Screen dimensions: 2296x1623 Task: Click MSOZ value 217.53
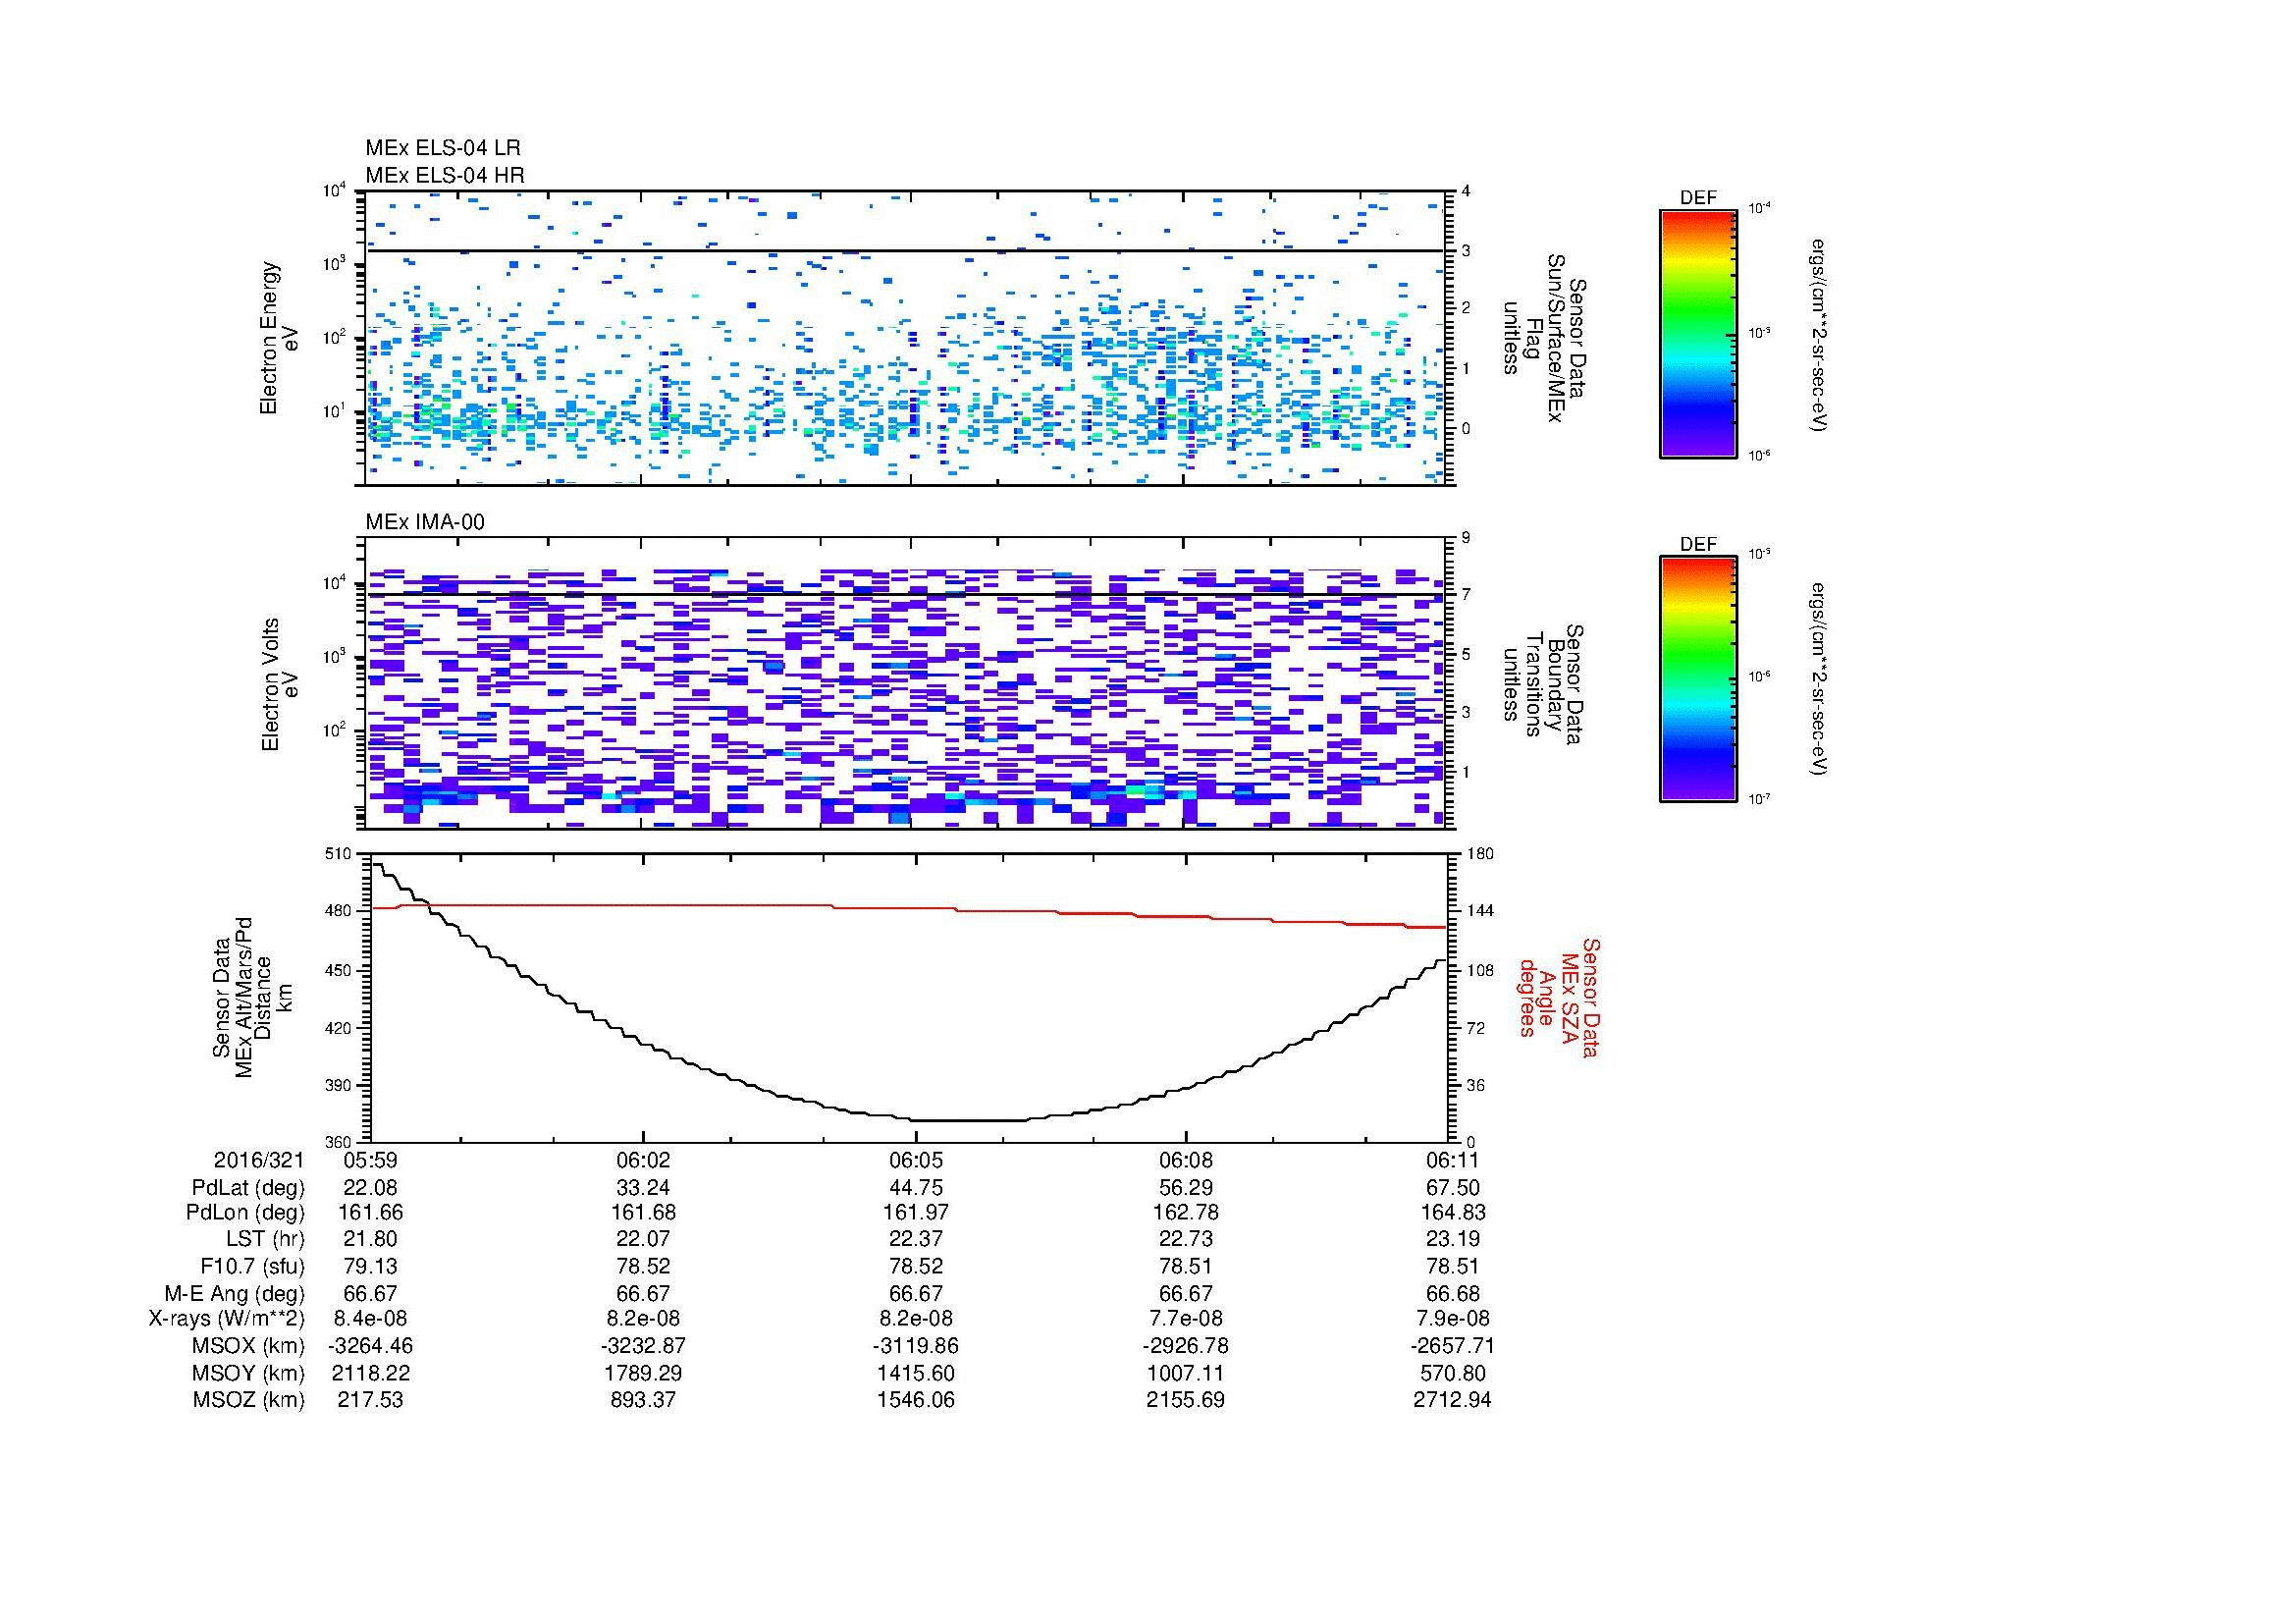[370, 1401]
